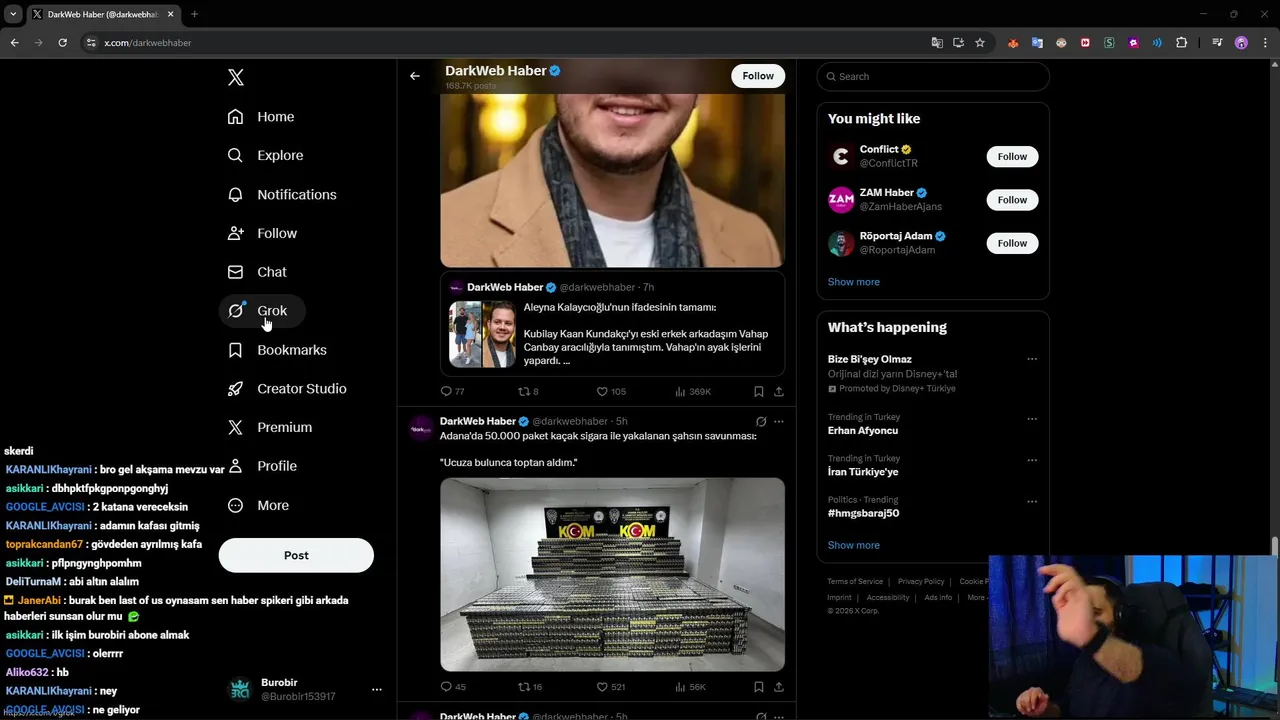Click Show more under You might like
The height and width of the screenshot is (720, 1280).
[x=854, y=282]
